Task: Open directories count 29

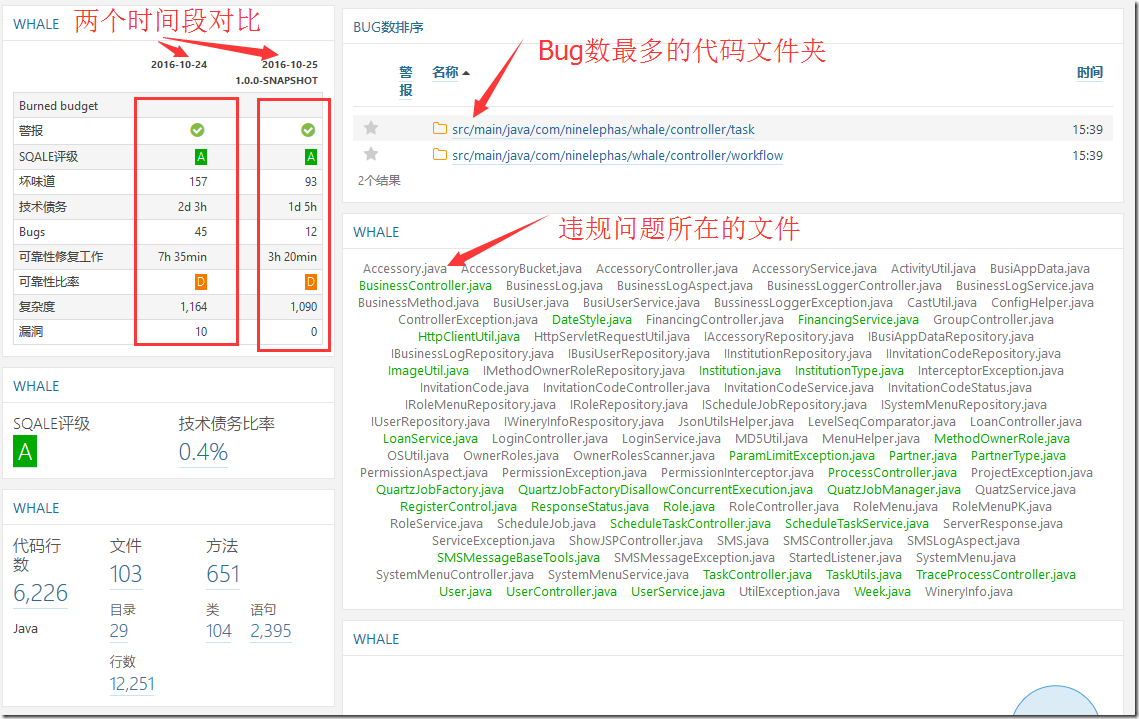Action: point(119,630)
